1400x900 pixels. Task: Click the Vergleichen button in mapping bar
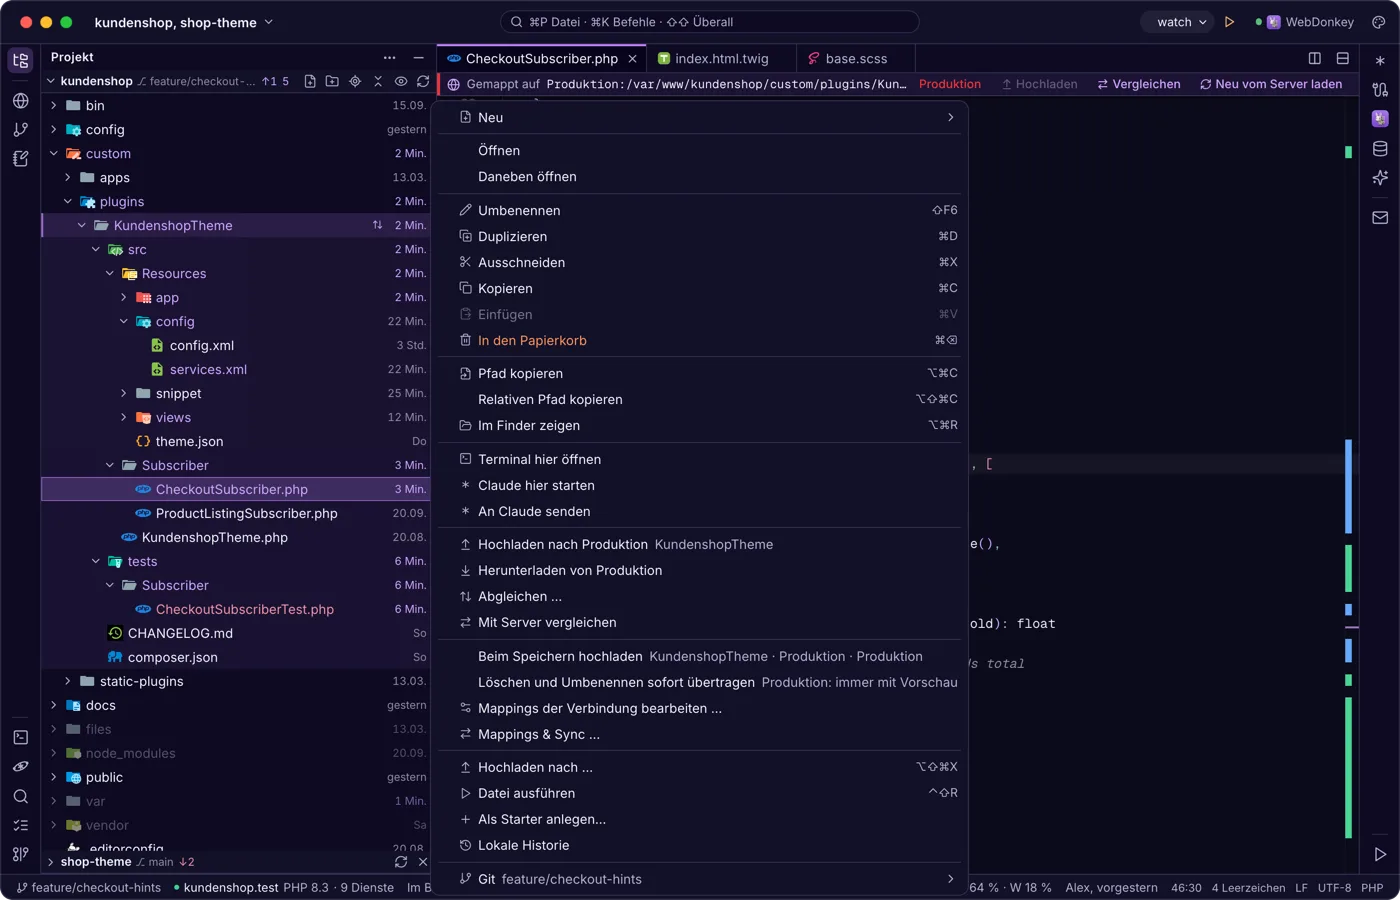pyautogui.click(x=1139, y=84)
